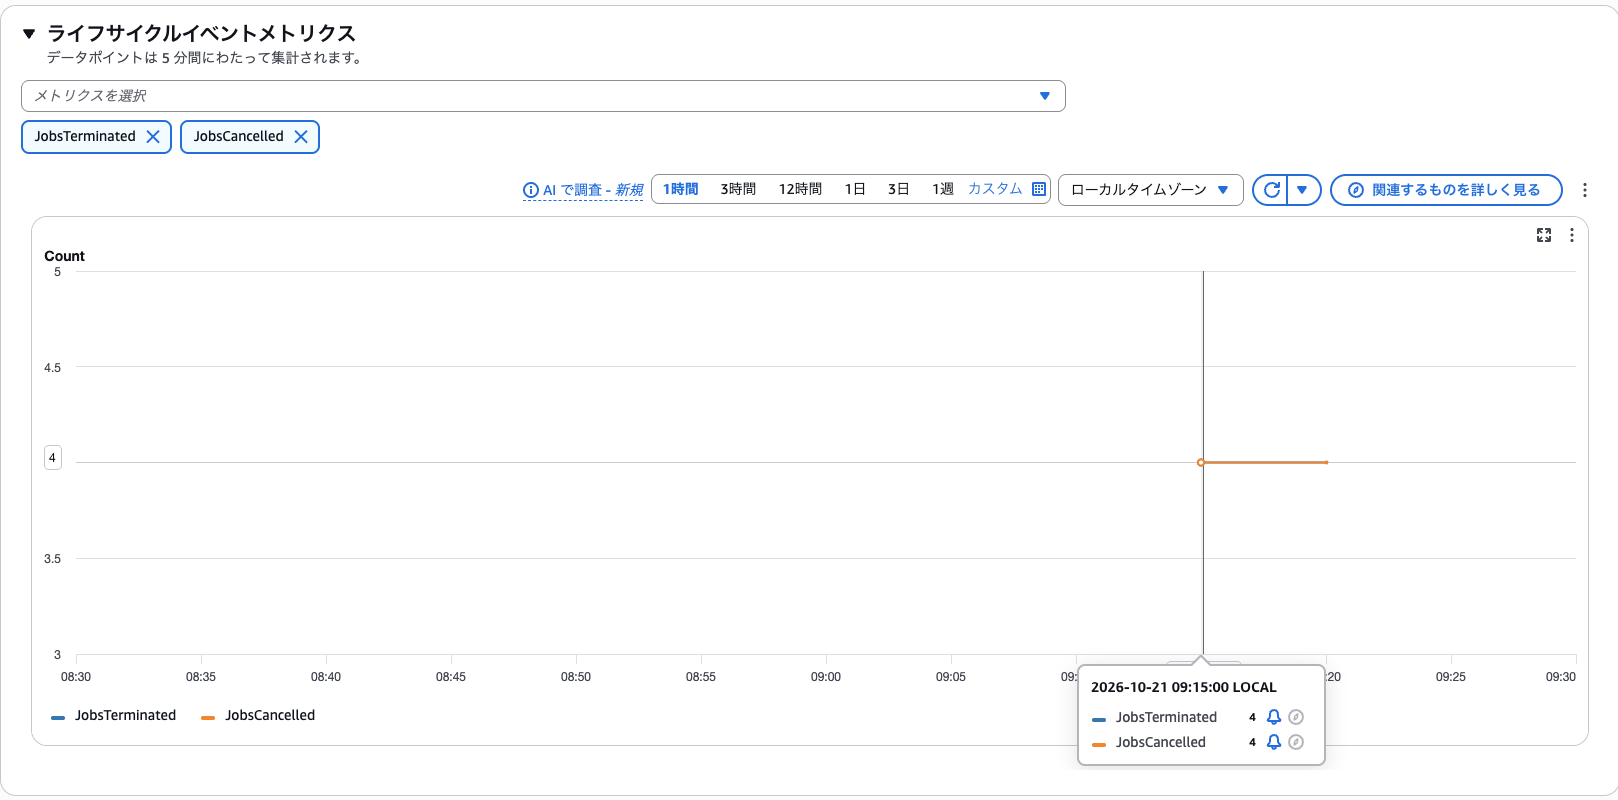This screenshot has width=1618, height=800.
Task: Click the 2026-10-21 09:15:00 LOCAL tooltip timestamp
Action: (1184, 687)
